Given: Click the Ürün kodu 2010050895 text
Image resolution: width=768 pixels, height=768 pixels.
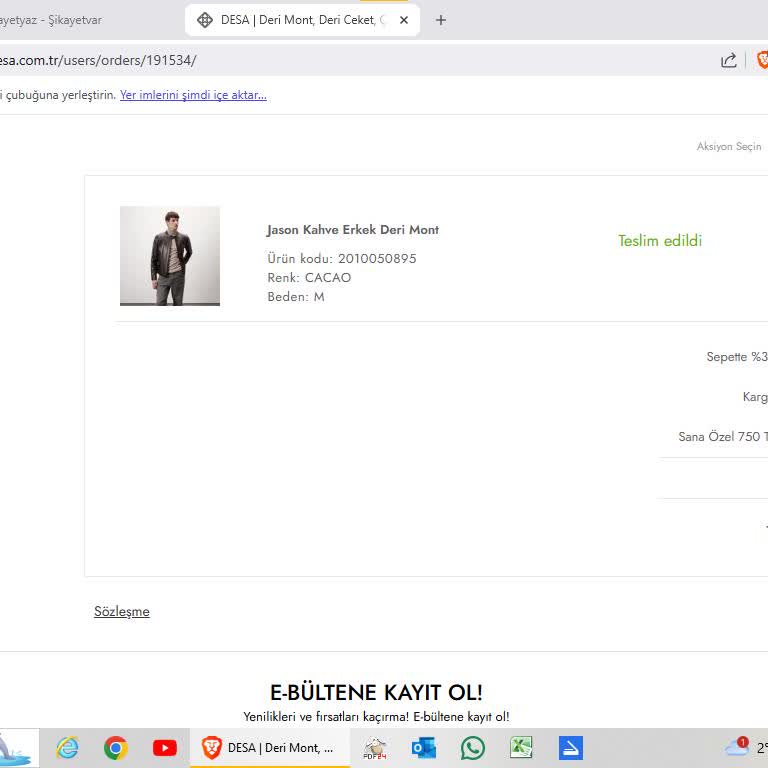Looking at the screenshot, I should coord(341,259).
